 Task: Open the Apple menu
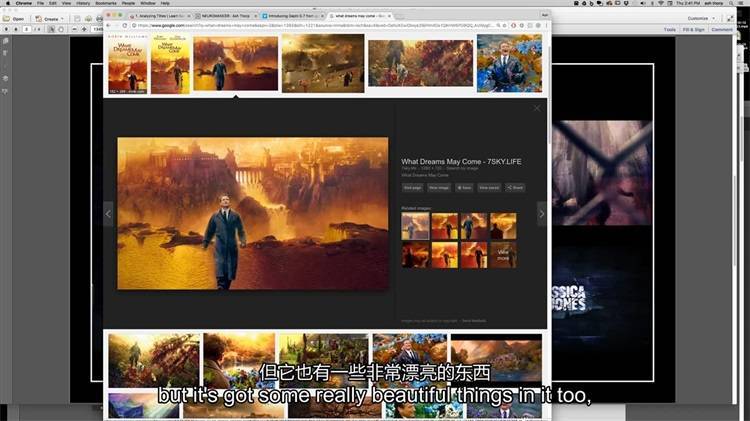click(8, 3)
